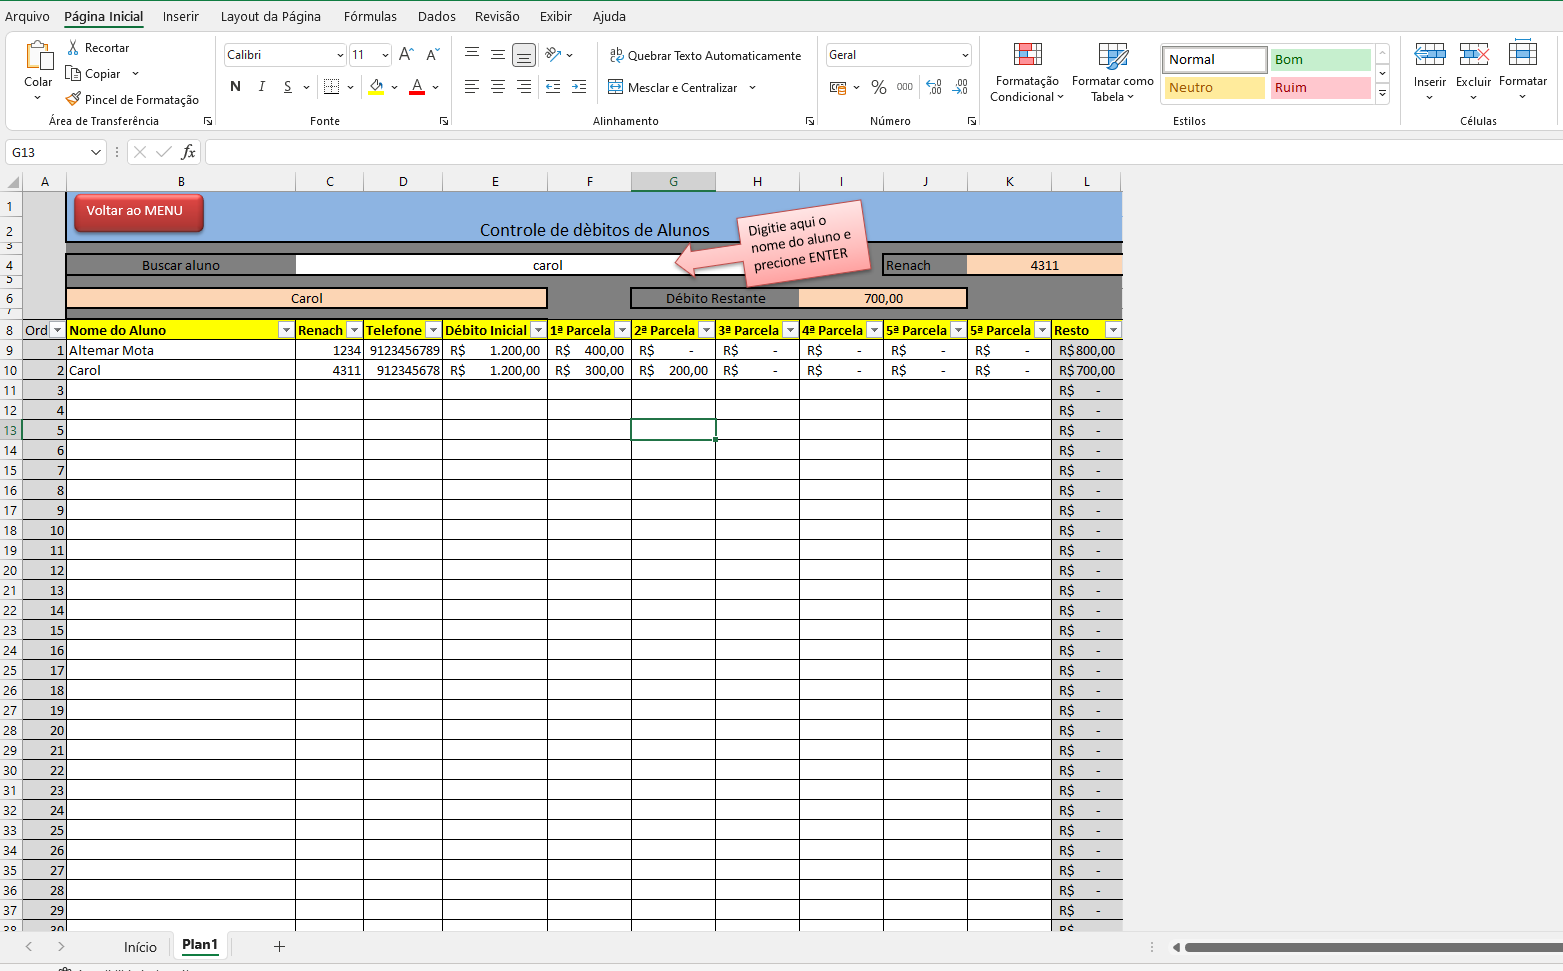1563x971 pixels.
Task: Click the Pincel de Formatação icon
Action: [x=73, y=99]
